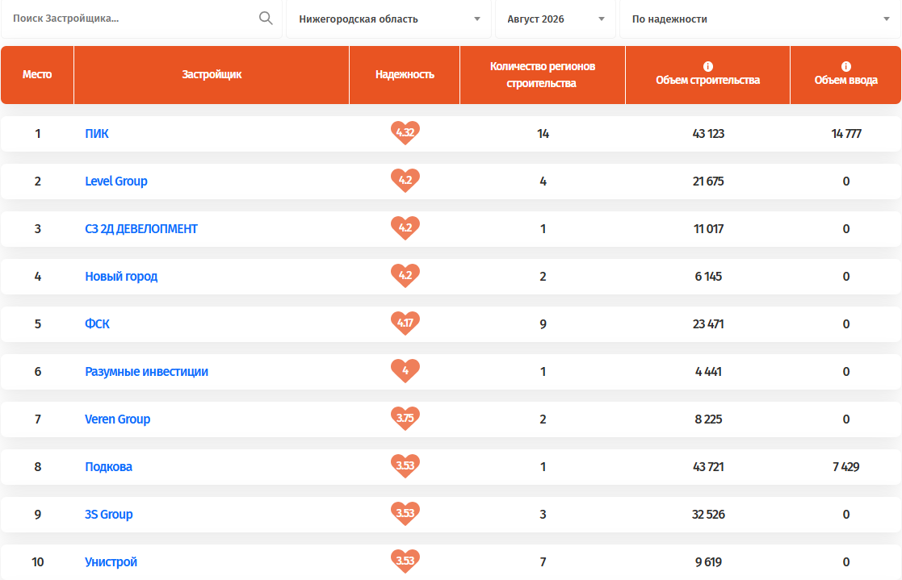Screen dimensions: 902x580
Task: Click the regions count 9 for ФСК
Action: click(x=543, y=324)
